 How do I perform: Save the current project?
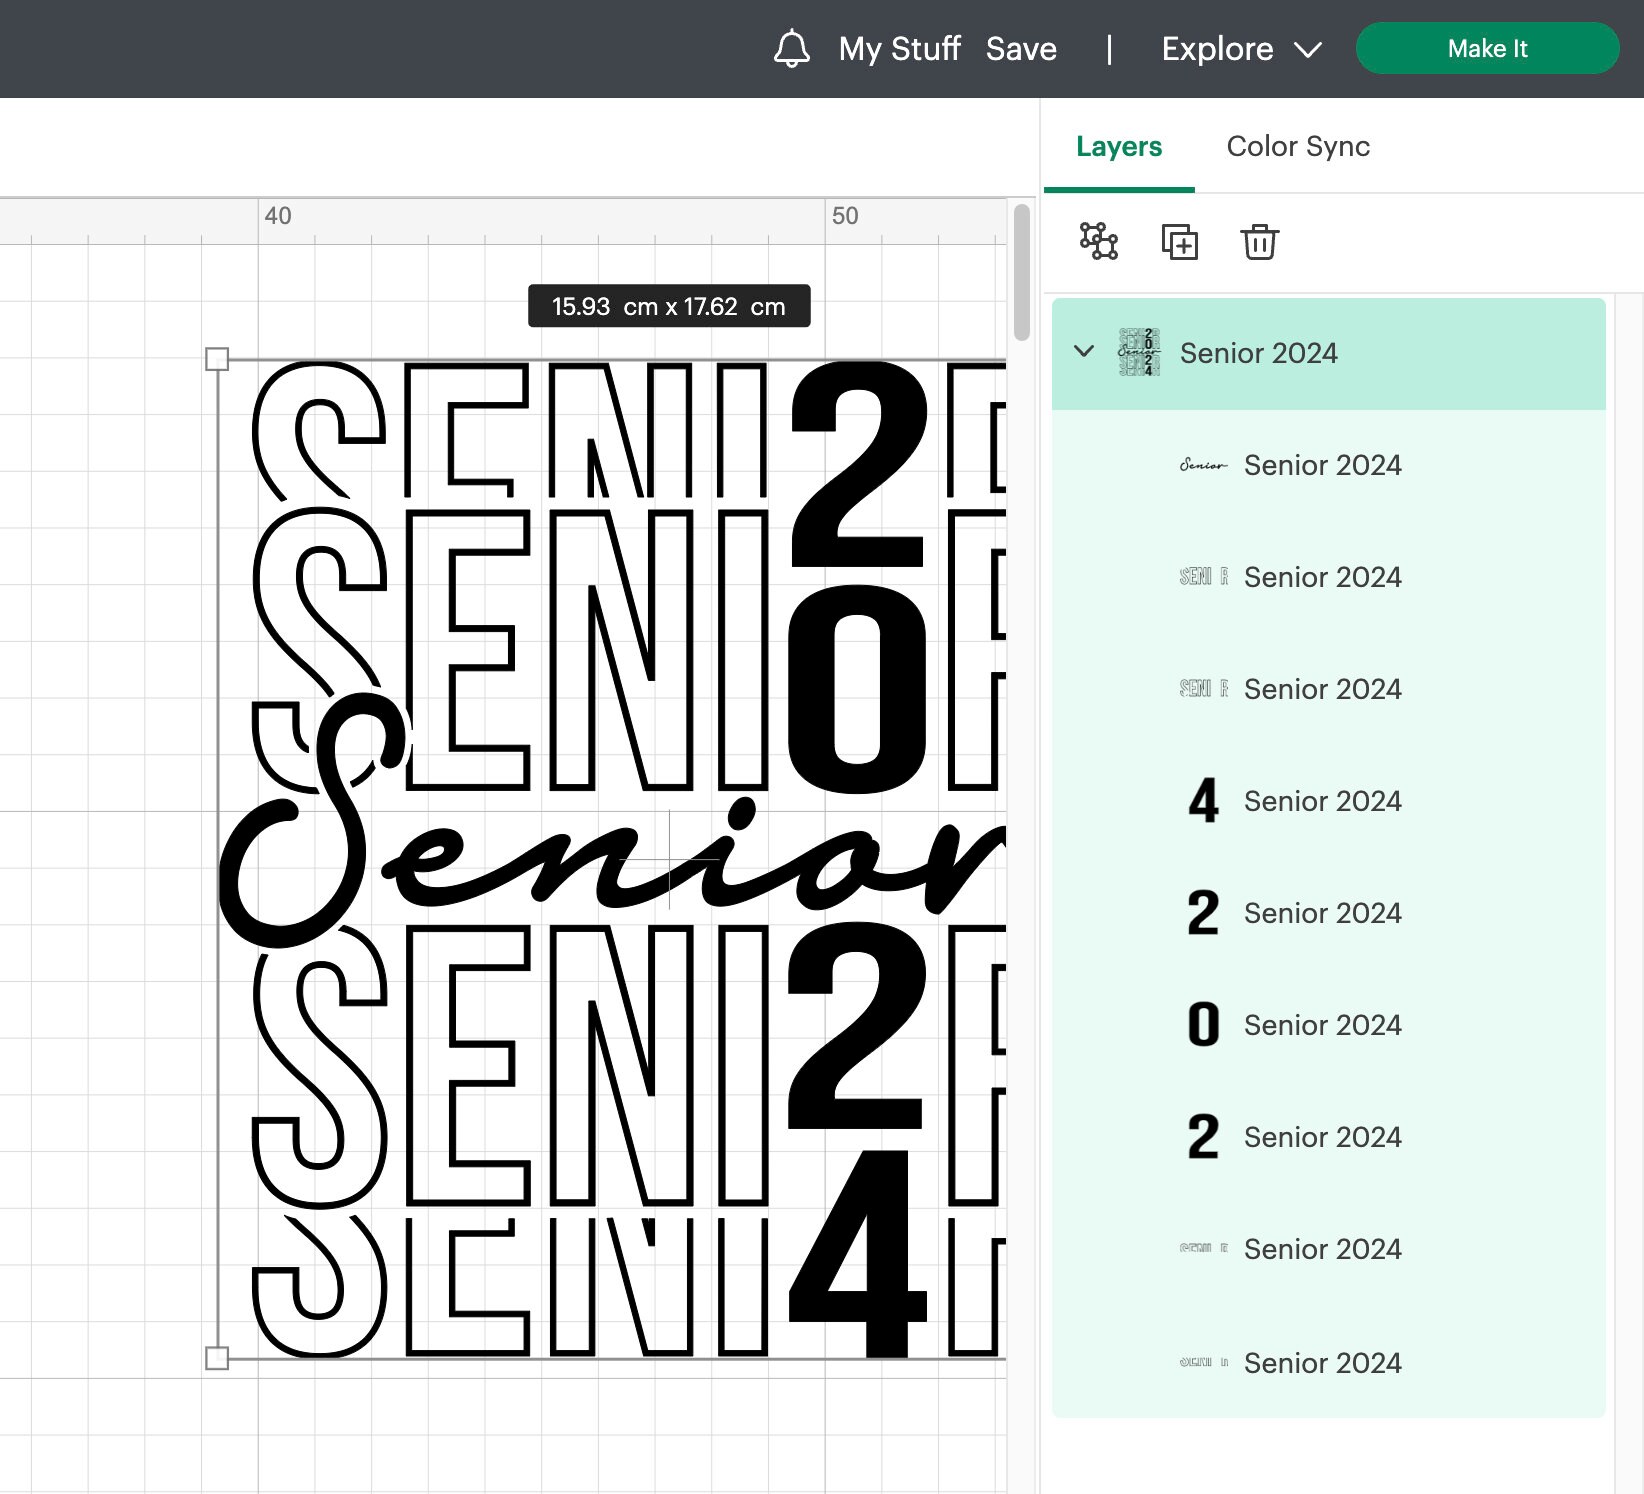click(x=1021, y=48)
